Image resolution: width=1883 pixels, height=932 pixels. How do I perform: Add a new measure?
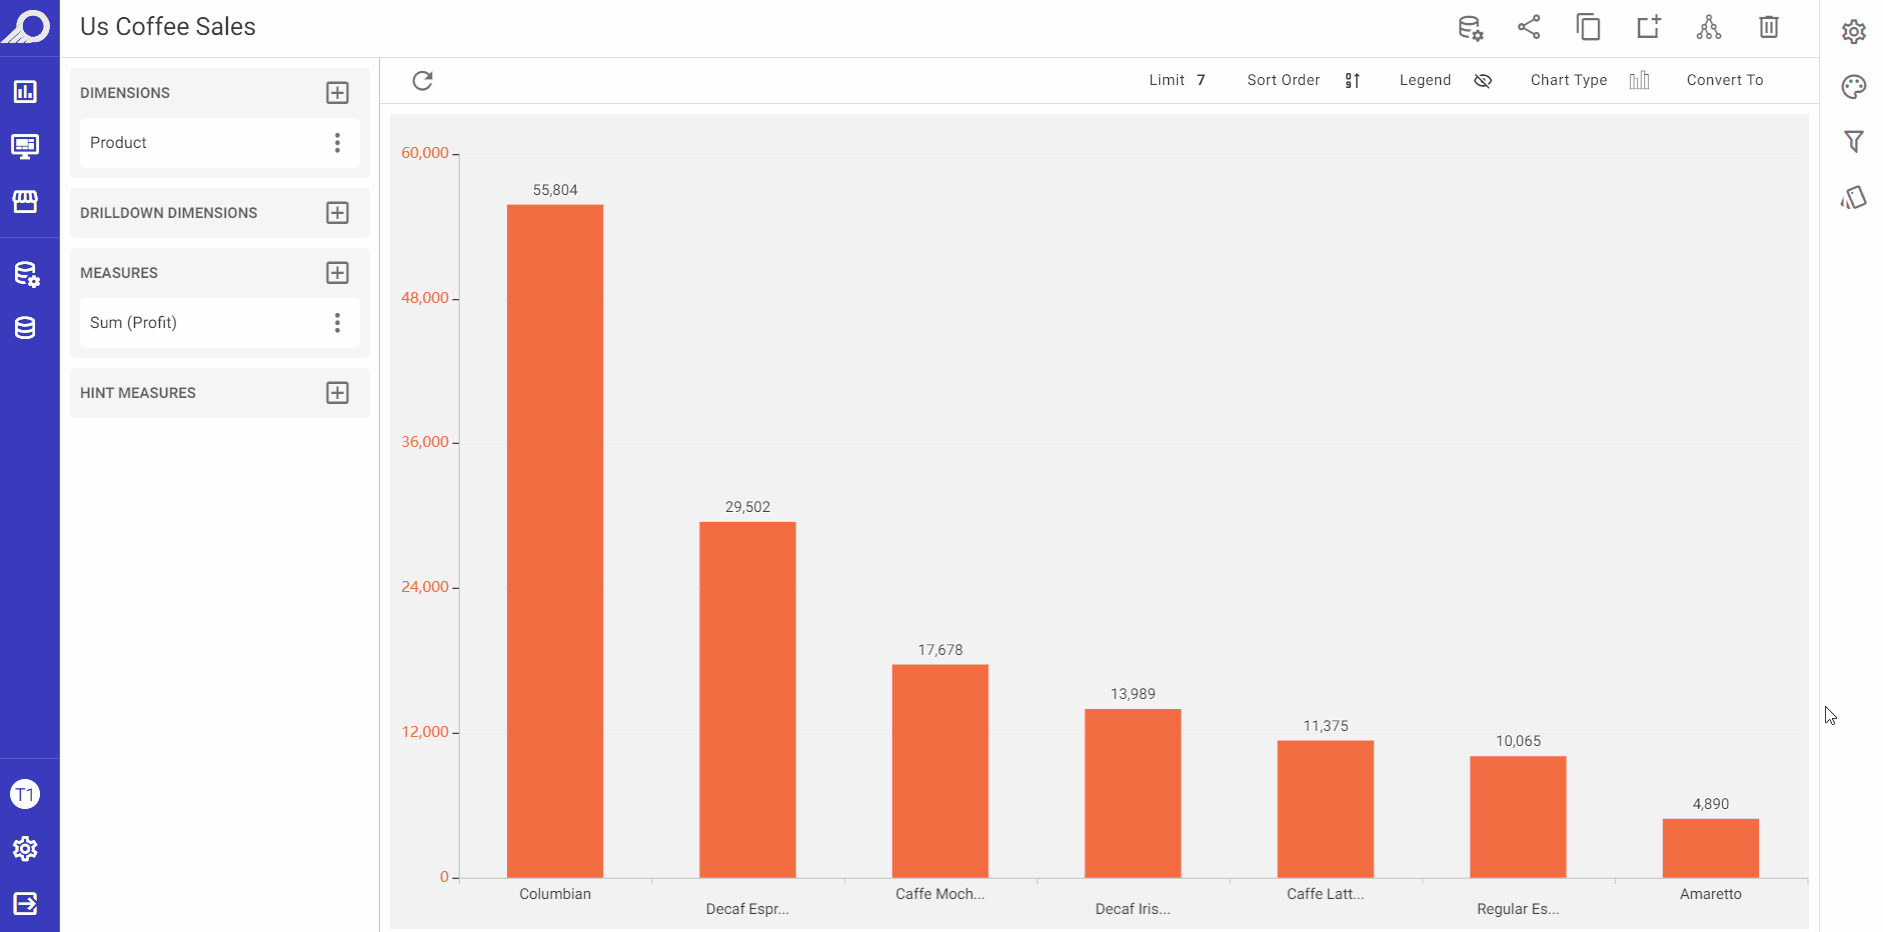pos(338,273)
